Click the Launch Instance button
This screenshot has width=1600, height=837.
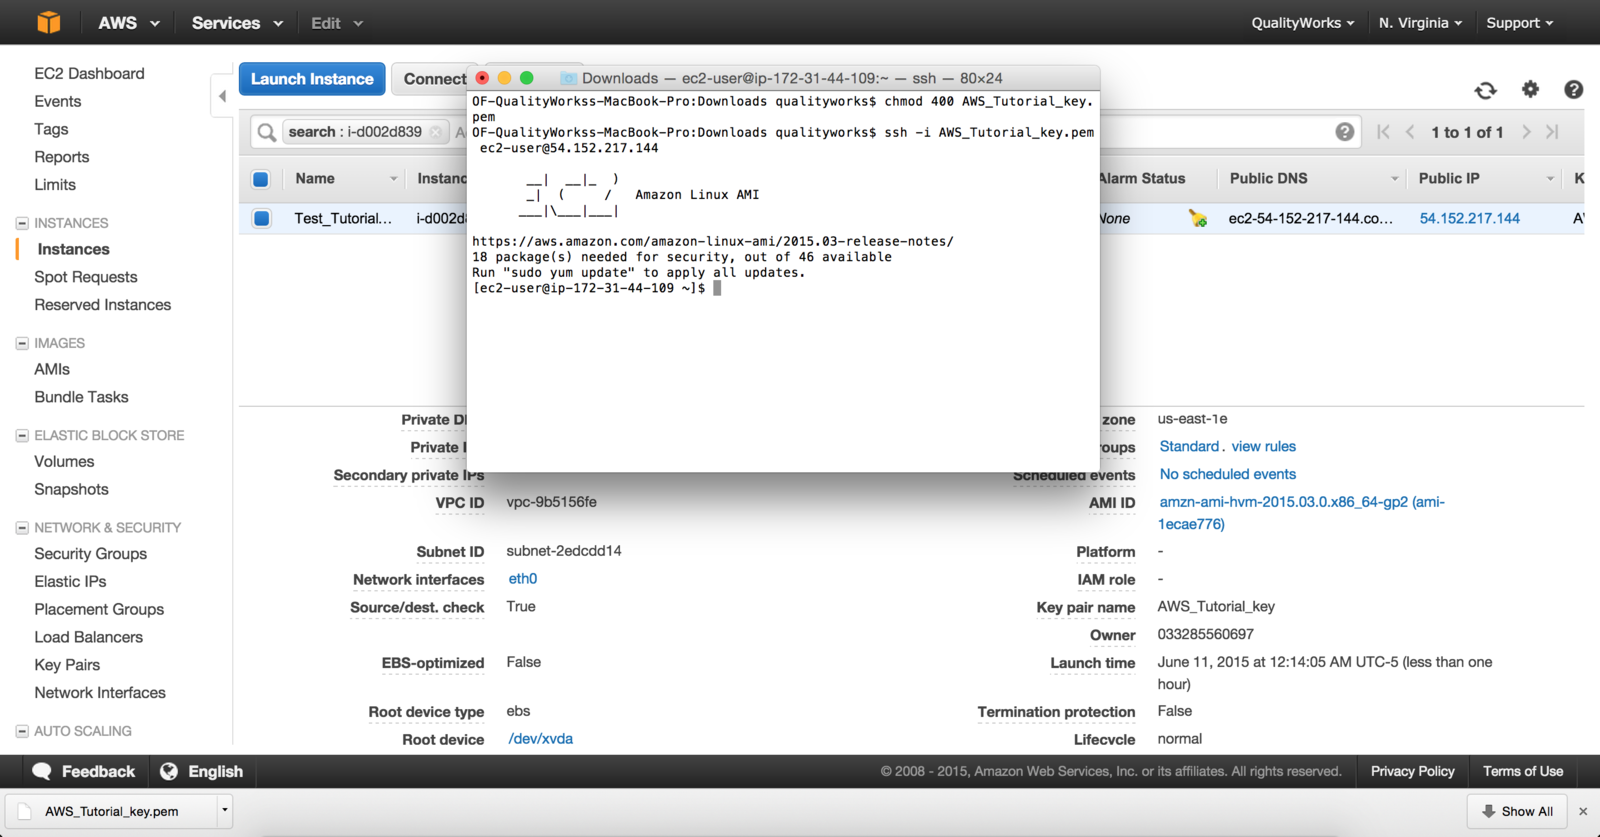point(312,79)
